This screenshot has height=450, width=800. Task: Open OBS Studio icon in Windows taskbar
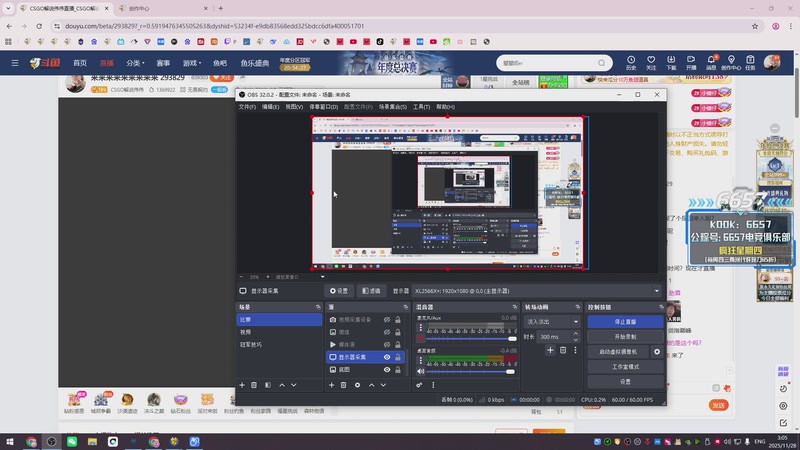point(52,442)
